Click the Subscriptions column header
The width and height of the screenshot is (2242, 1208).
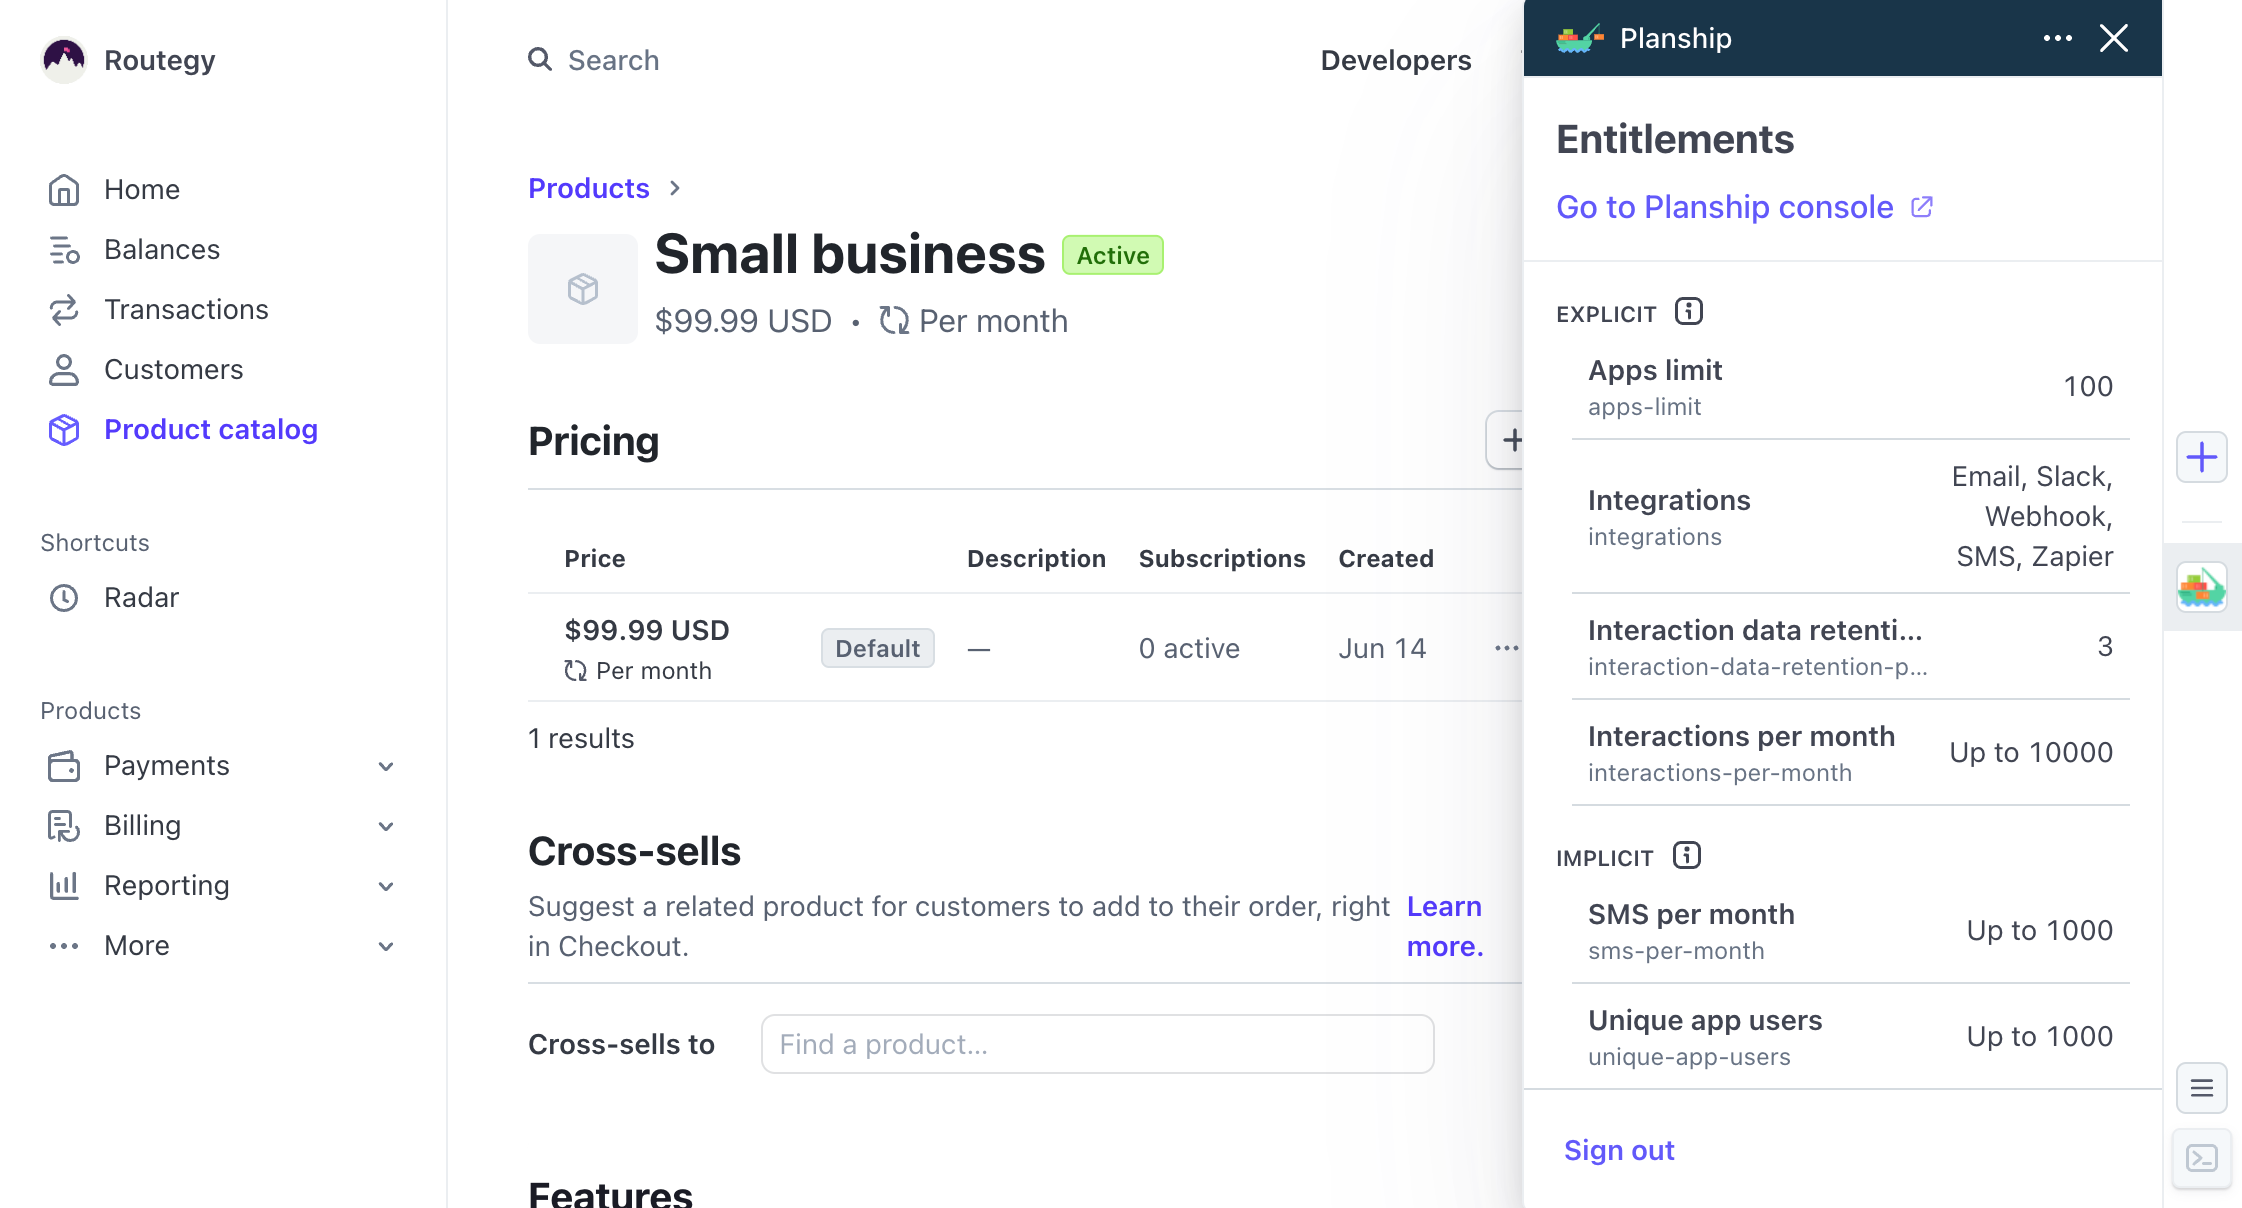click(1221, 558)
